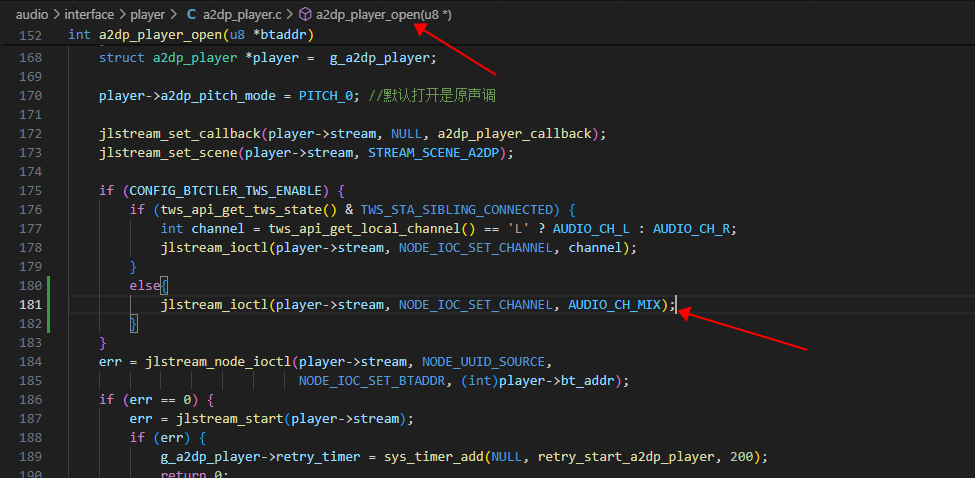The height and width of the screenshot is (478, 975).
Task: Click the C file icon in breadcrumb
Action: point(192,14)
